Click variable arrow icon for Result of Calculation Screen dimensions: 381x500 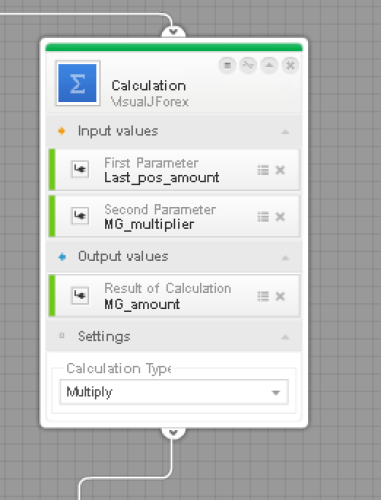coord(80,296)
